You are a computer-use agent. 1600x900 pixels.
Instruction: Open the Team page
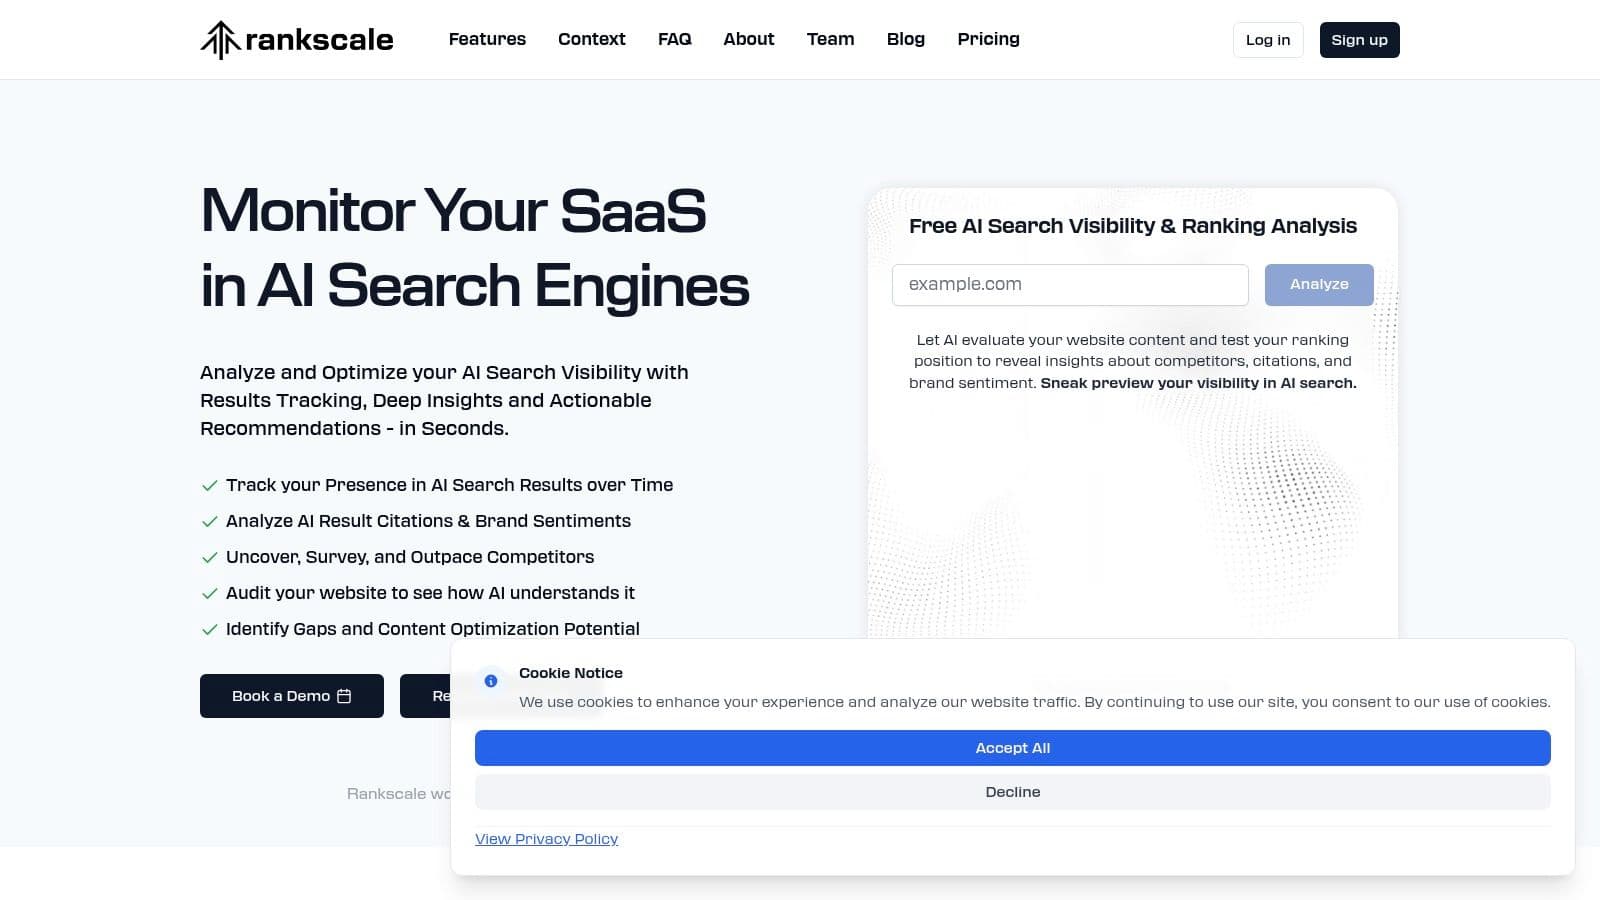[830, 39]
